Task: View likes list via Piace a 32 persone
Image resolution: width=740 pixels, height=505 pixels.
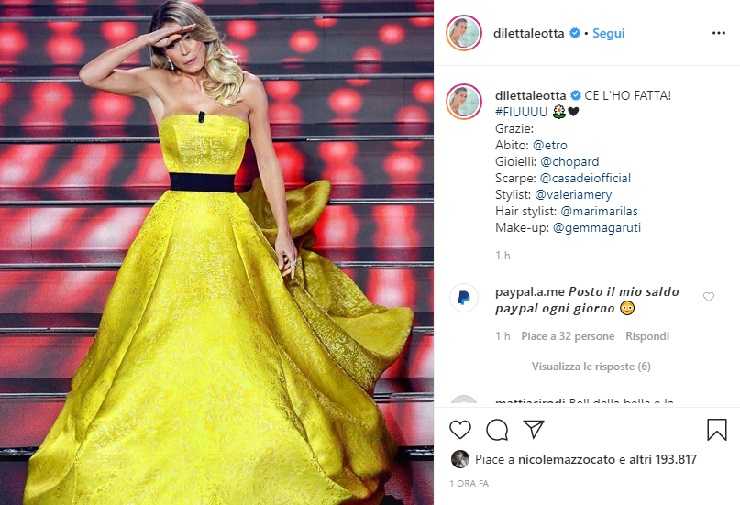Action: point(568,336)
